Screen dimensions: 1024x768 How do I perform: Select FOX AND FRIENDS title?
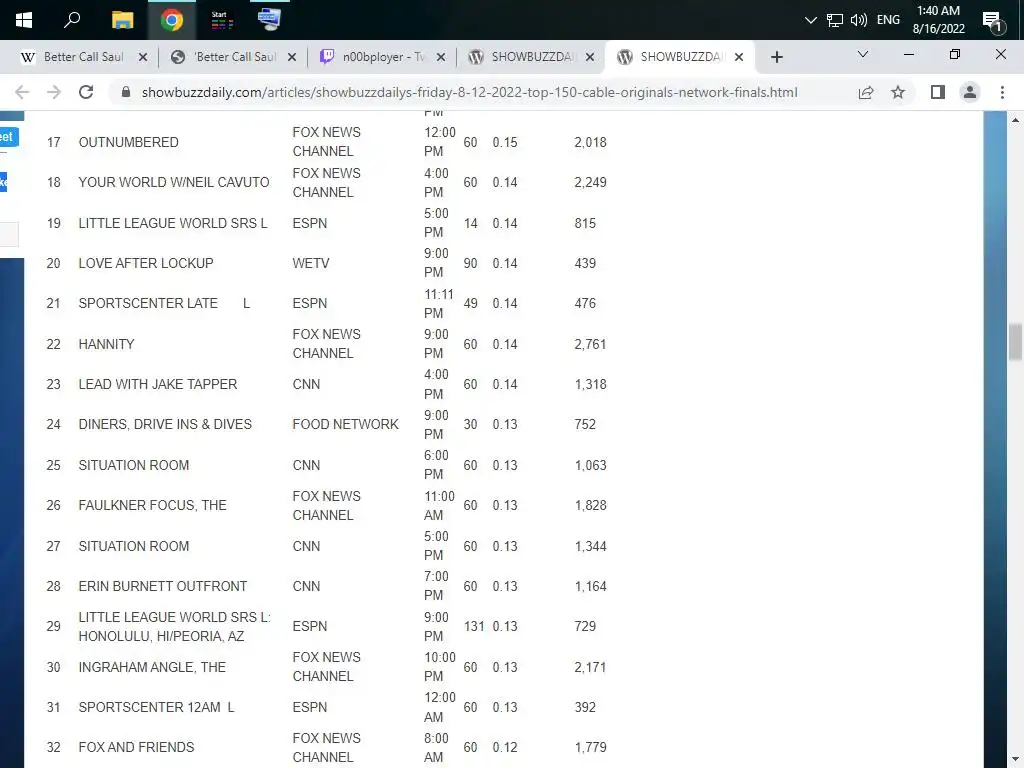click(x=136, y=747)
